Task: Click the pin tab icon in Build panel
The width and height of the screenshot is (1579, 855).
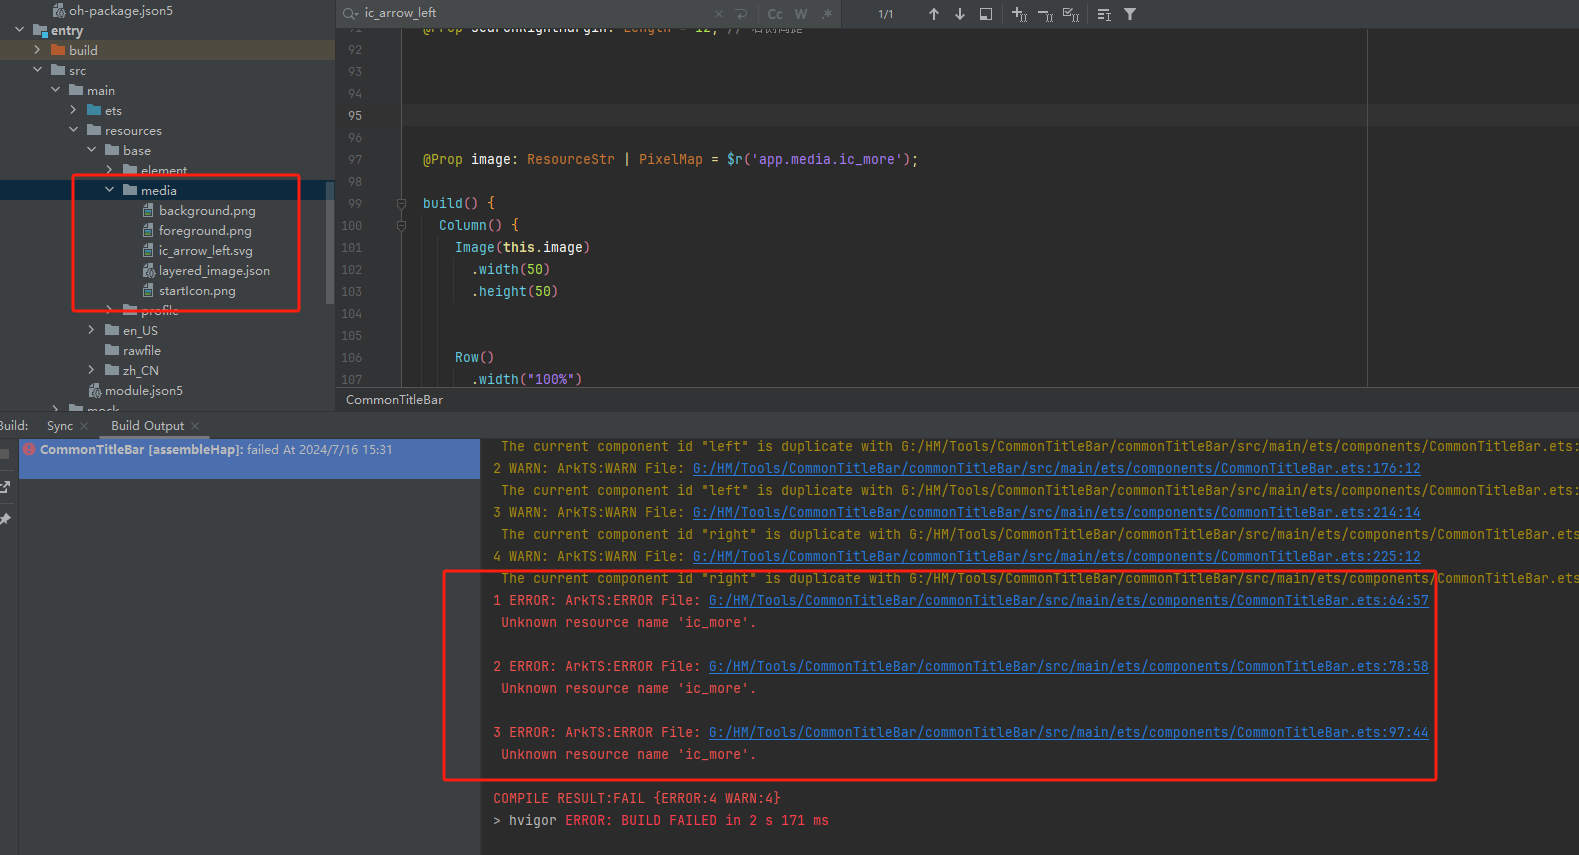Action: tap(5, 519)
